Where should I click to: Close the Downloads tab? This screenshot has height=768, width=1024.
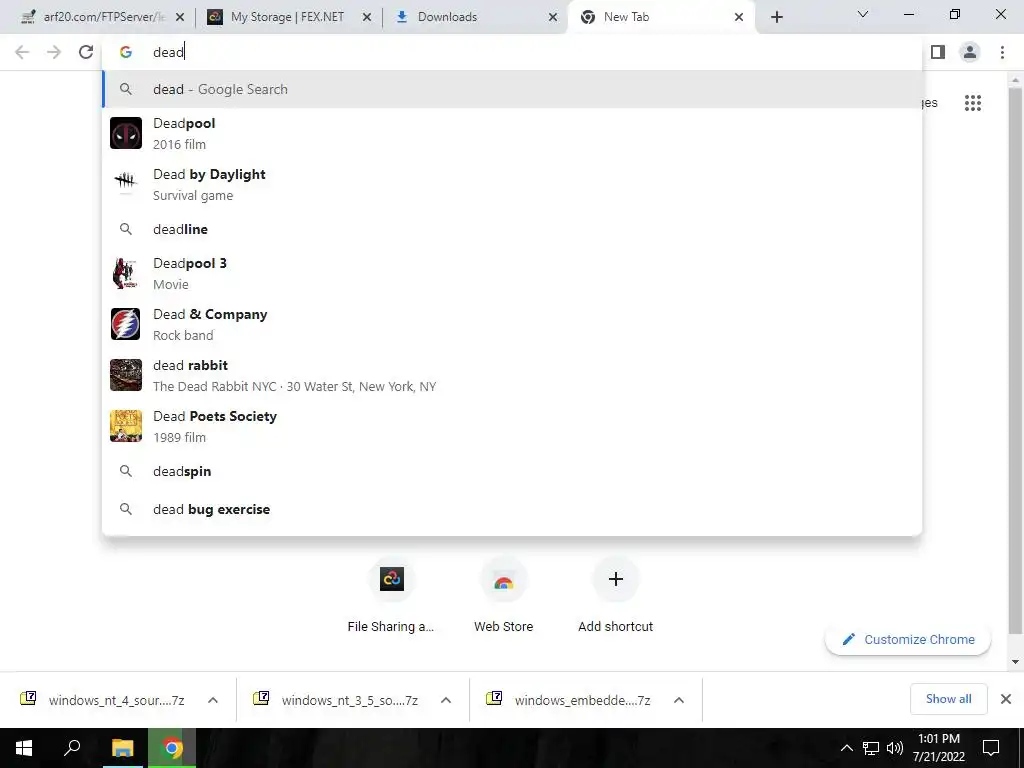click(x=553, y=18)
